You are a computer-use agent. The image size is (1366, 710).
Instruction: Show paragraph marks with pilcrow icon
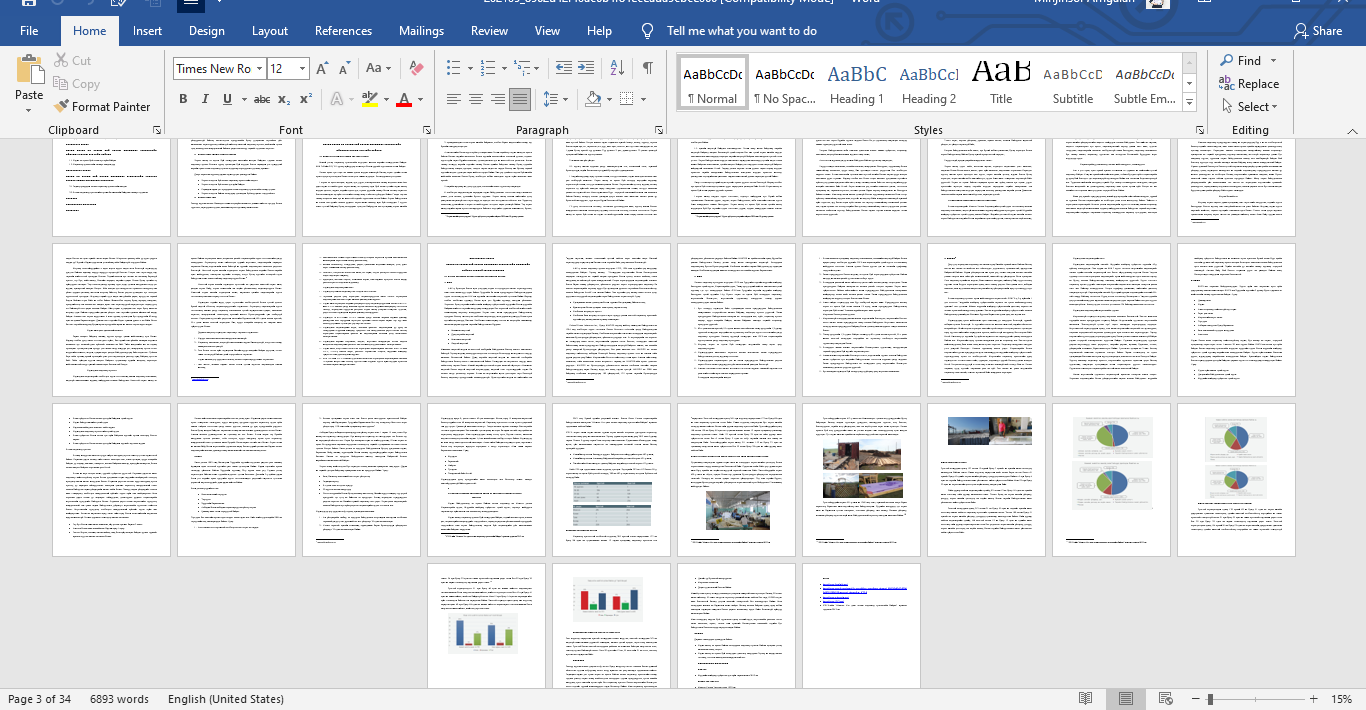click(647, 68)
